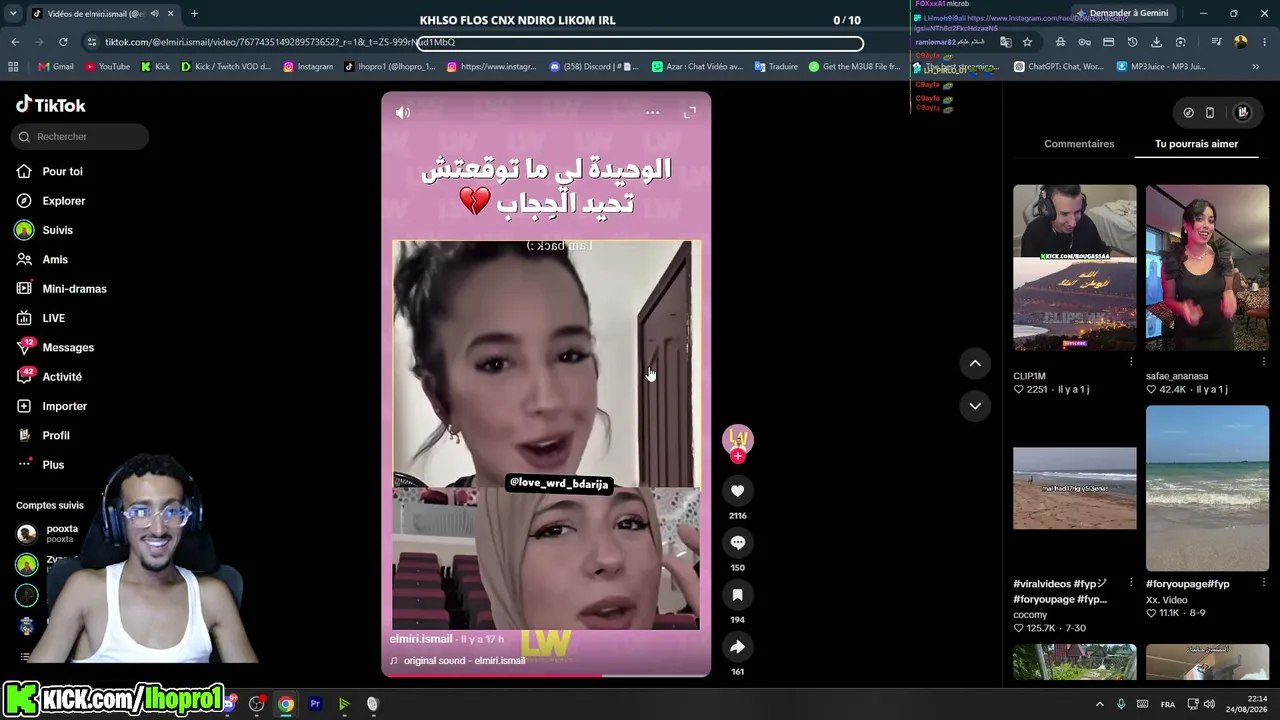The image size is (1280, 720).
Task: Mute the TikTok tab audio icon
Action: point(154,14)
